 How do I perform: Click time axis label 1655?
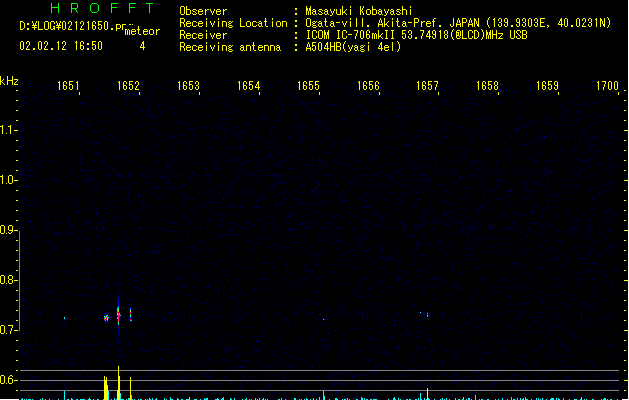[x=308, y=86]
